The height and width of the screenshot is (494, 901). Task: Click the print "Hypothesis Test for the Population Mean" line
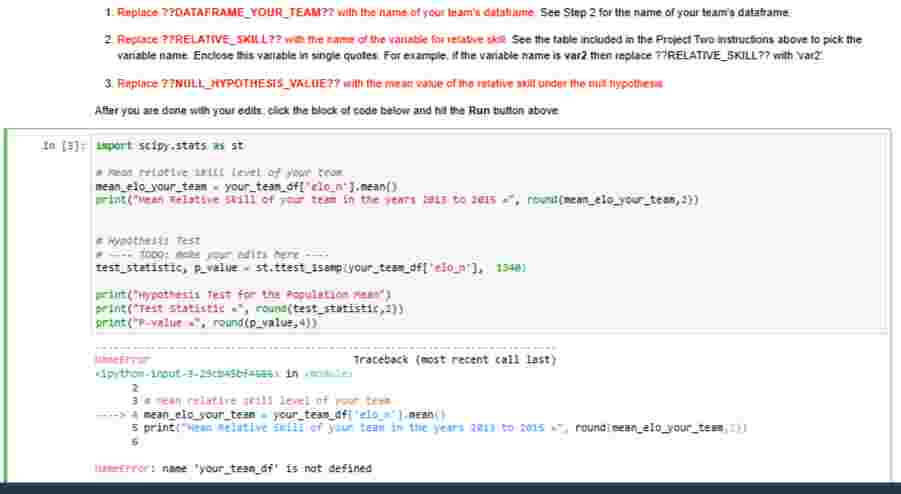pyautogui.click(x=243, y=295)
